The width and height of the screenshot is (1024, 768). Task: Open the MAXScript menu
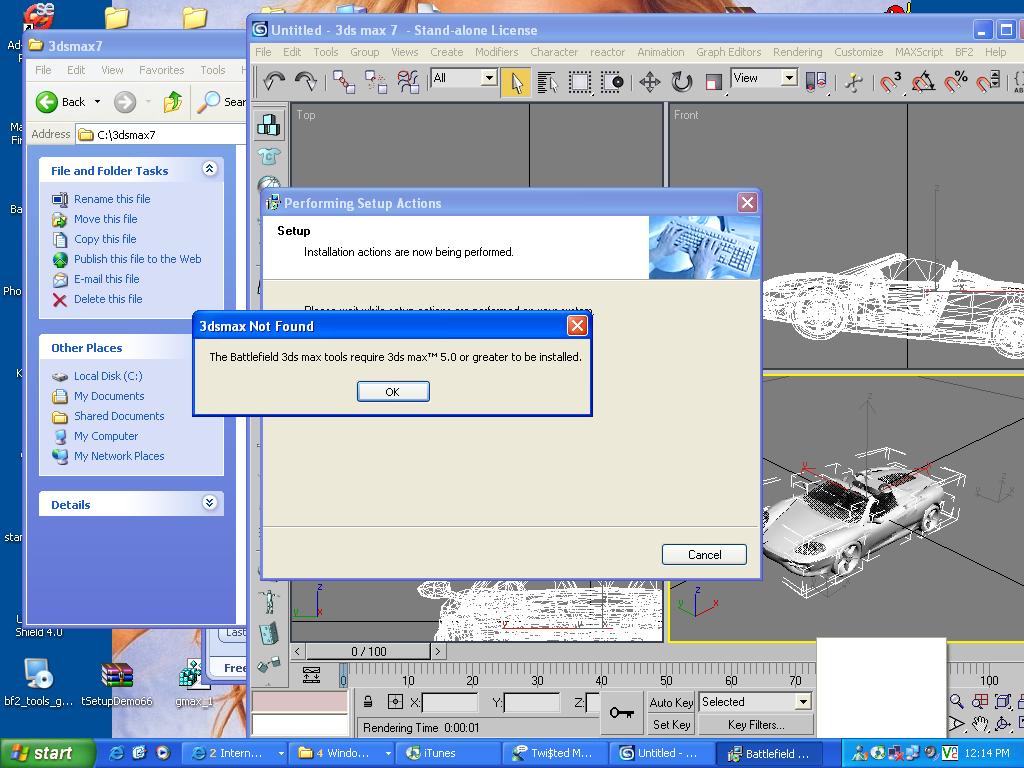[919, 52]
